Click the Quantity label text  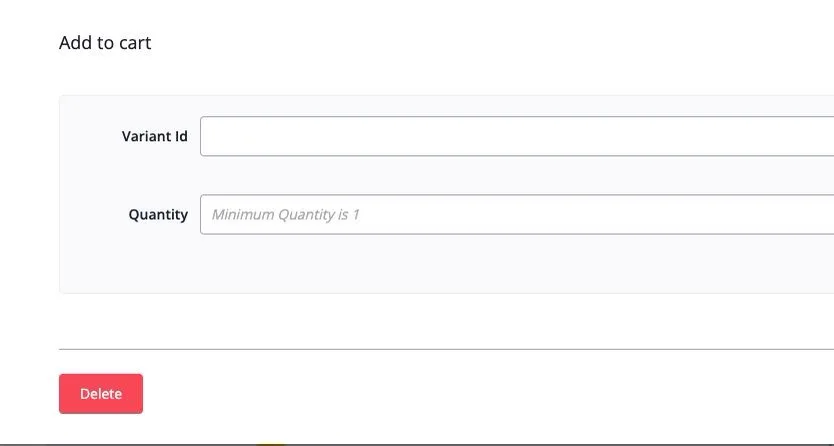[x=158, y=215]
